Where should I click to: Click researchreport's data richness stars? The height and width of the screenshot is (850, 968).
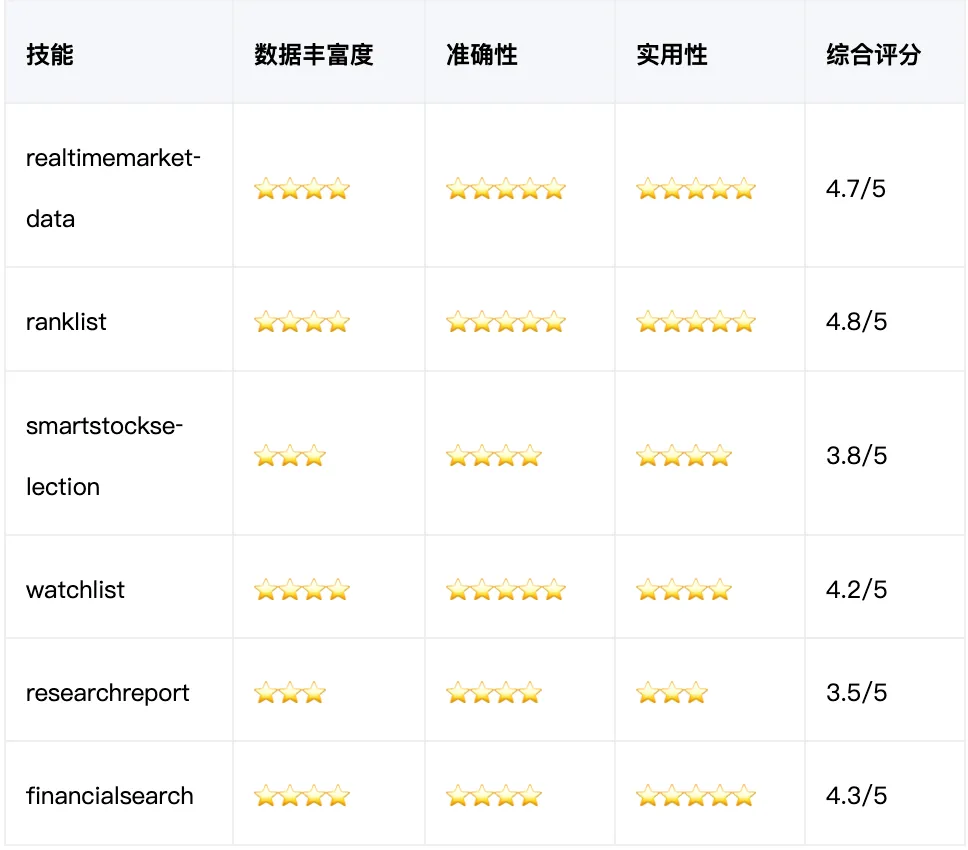coord(290,693)
